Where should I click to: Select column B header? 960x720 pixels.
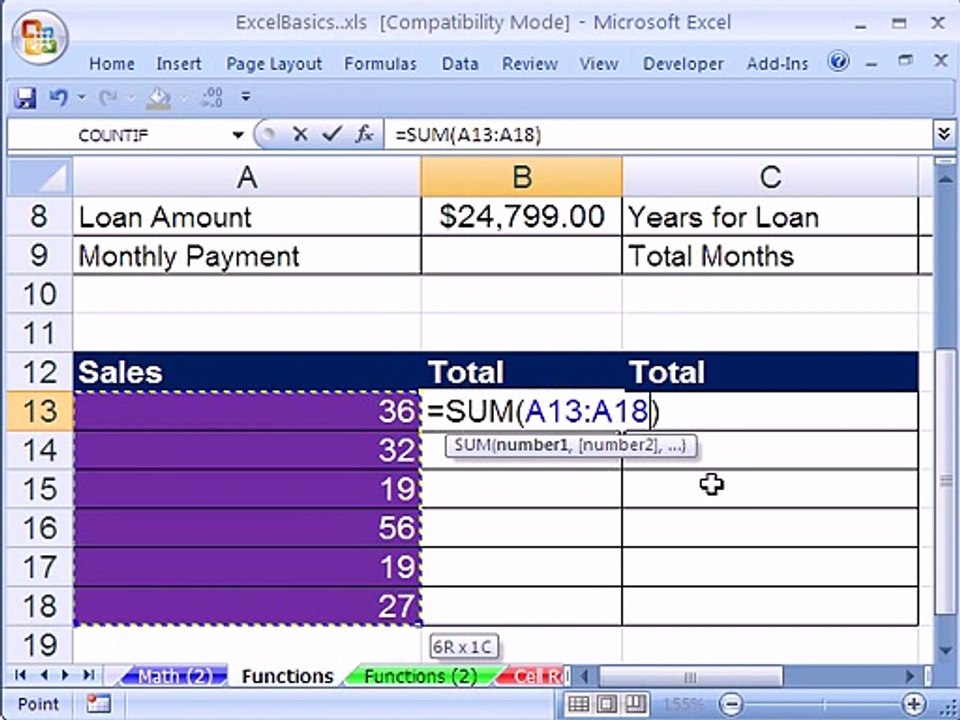[x=522, y=177]
